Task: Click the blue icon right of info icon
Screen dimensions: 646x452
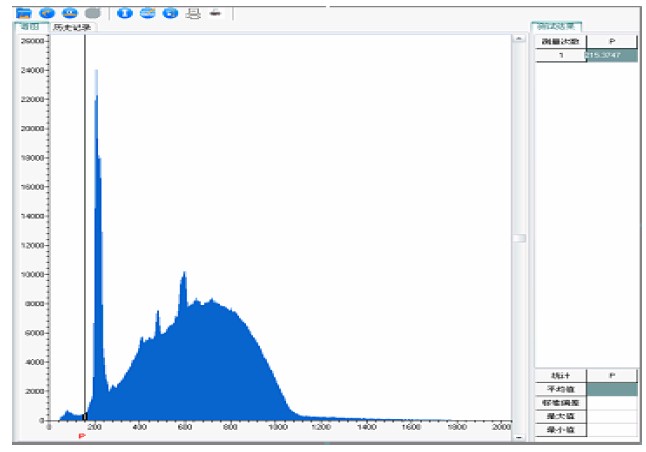Action: coord(147,12)
